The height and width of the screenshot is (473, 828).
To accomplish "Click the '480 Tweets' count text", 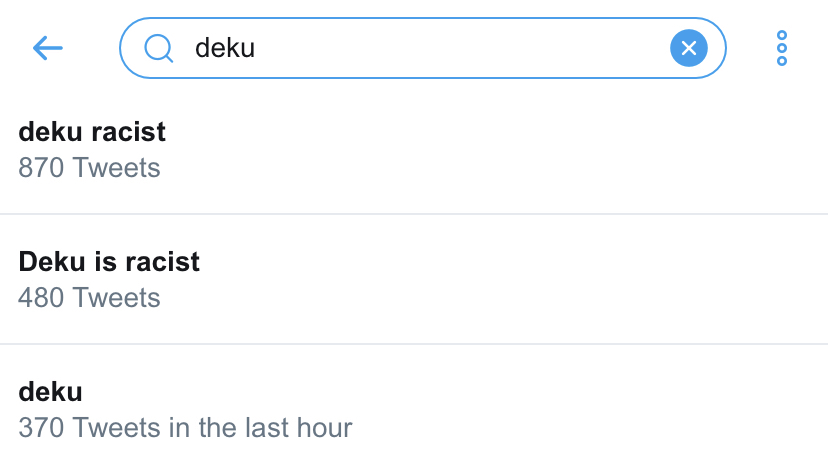I will click(x=89, y=298).
